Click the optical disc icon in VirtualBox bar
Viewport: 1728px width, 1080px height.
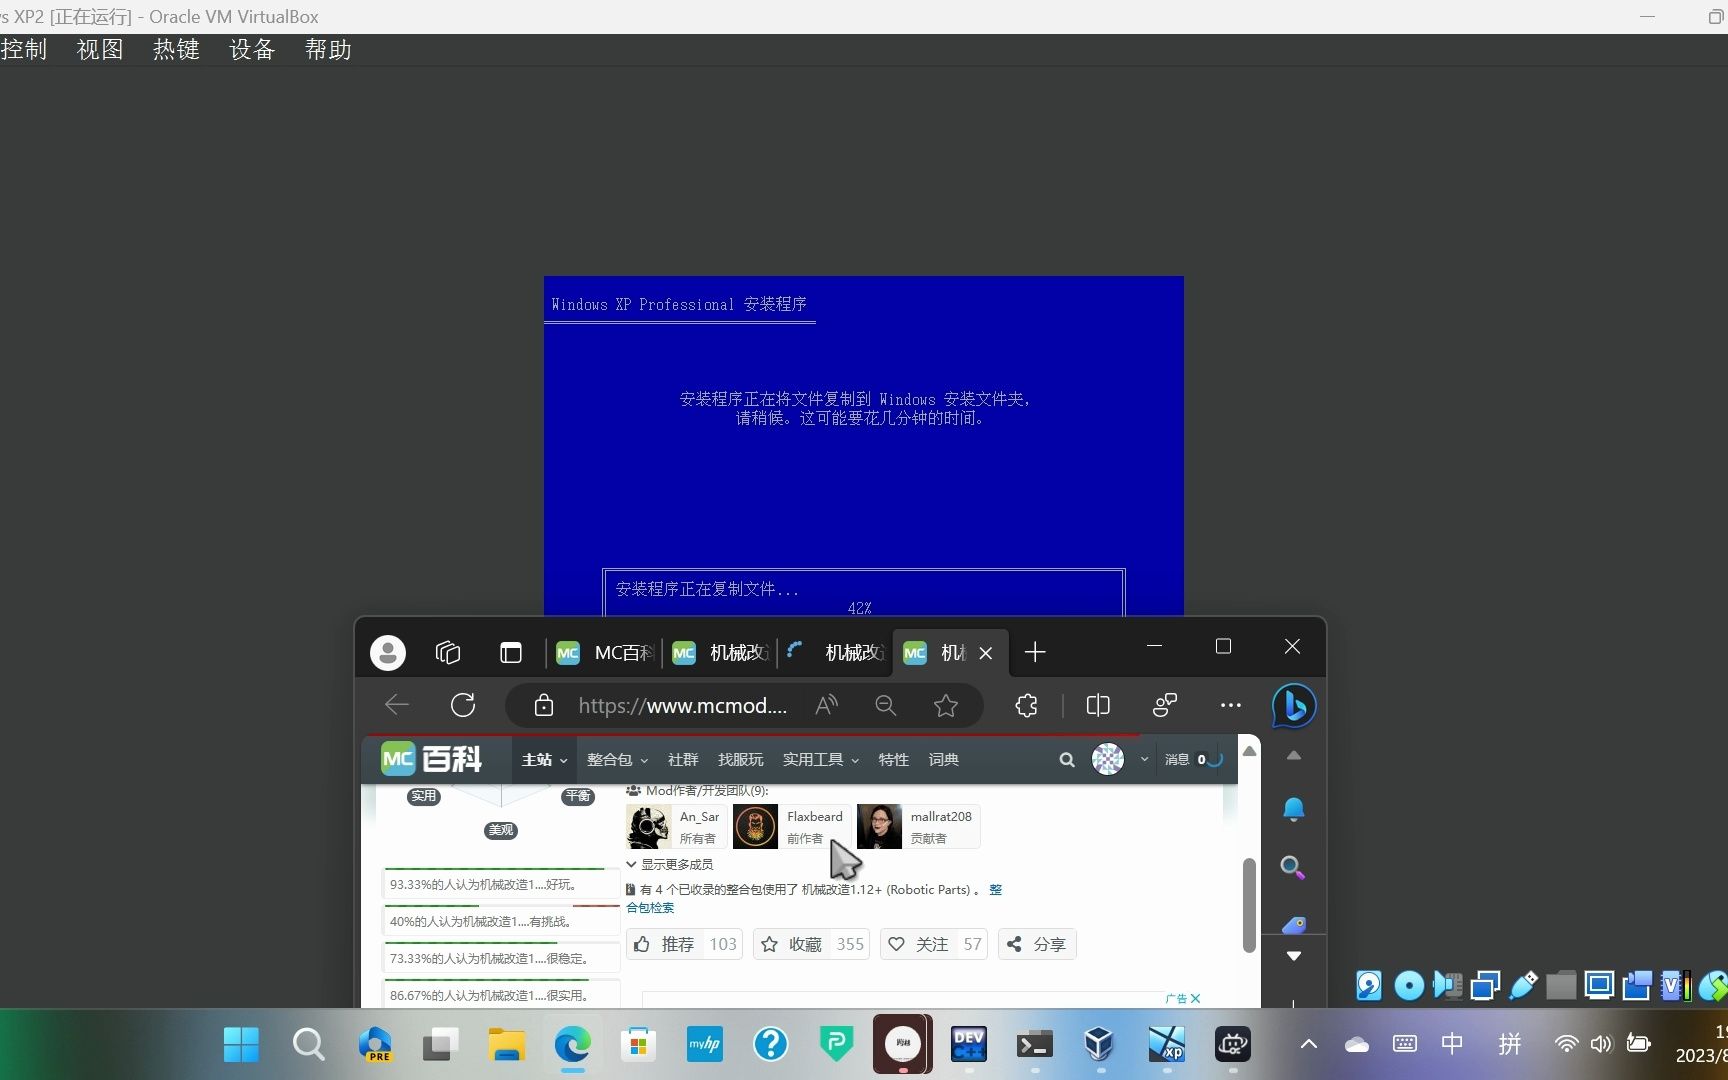tap(1408, 985)
